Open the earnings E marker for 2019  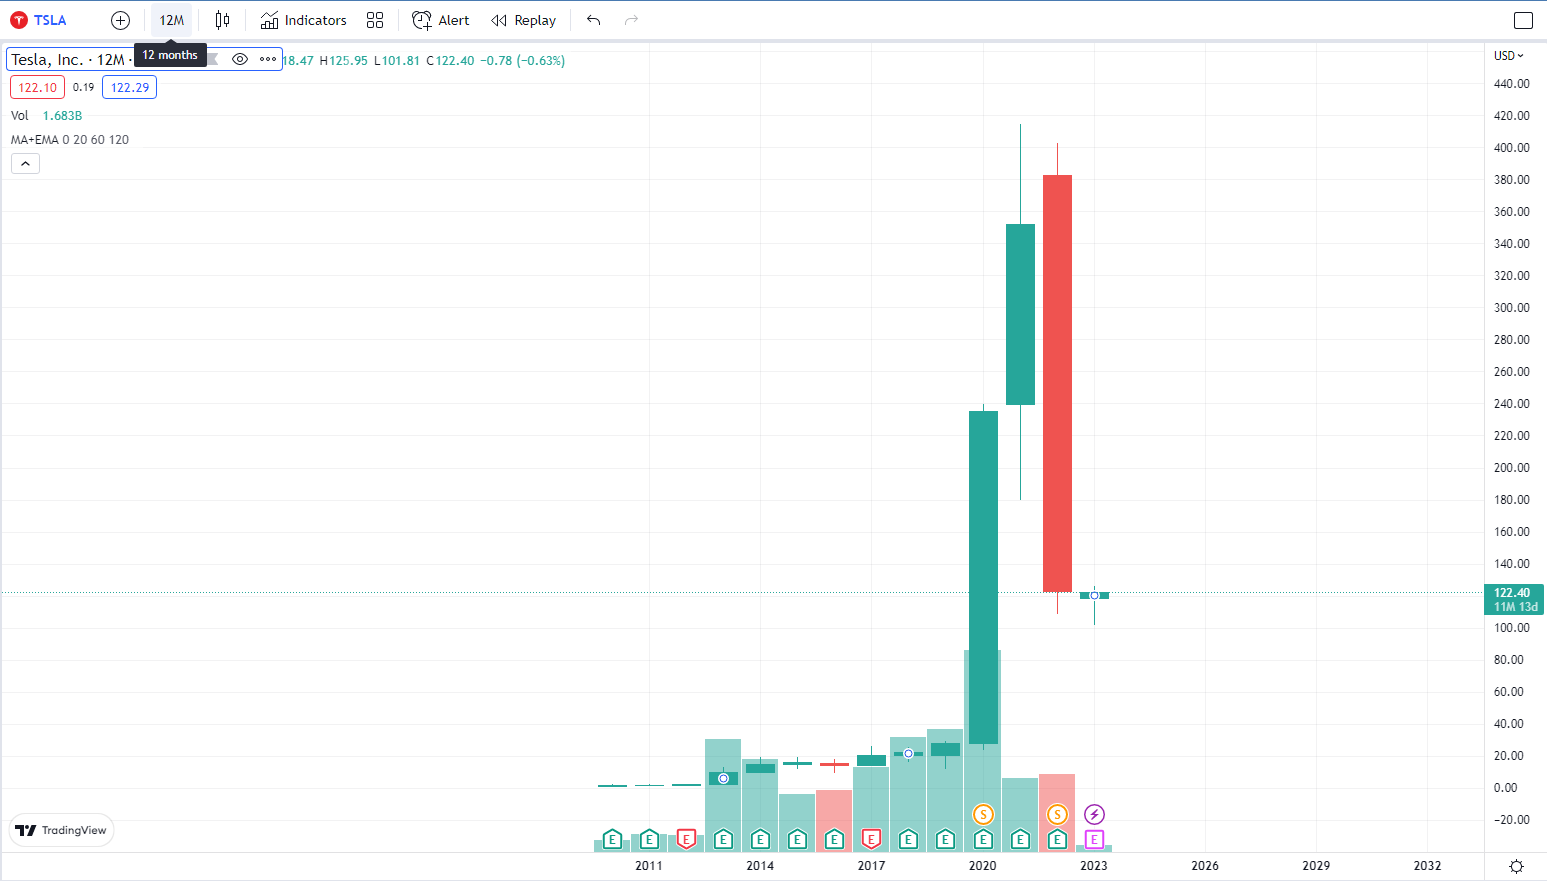click(945, 839)
